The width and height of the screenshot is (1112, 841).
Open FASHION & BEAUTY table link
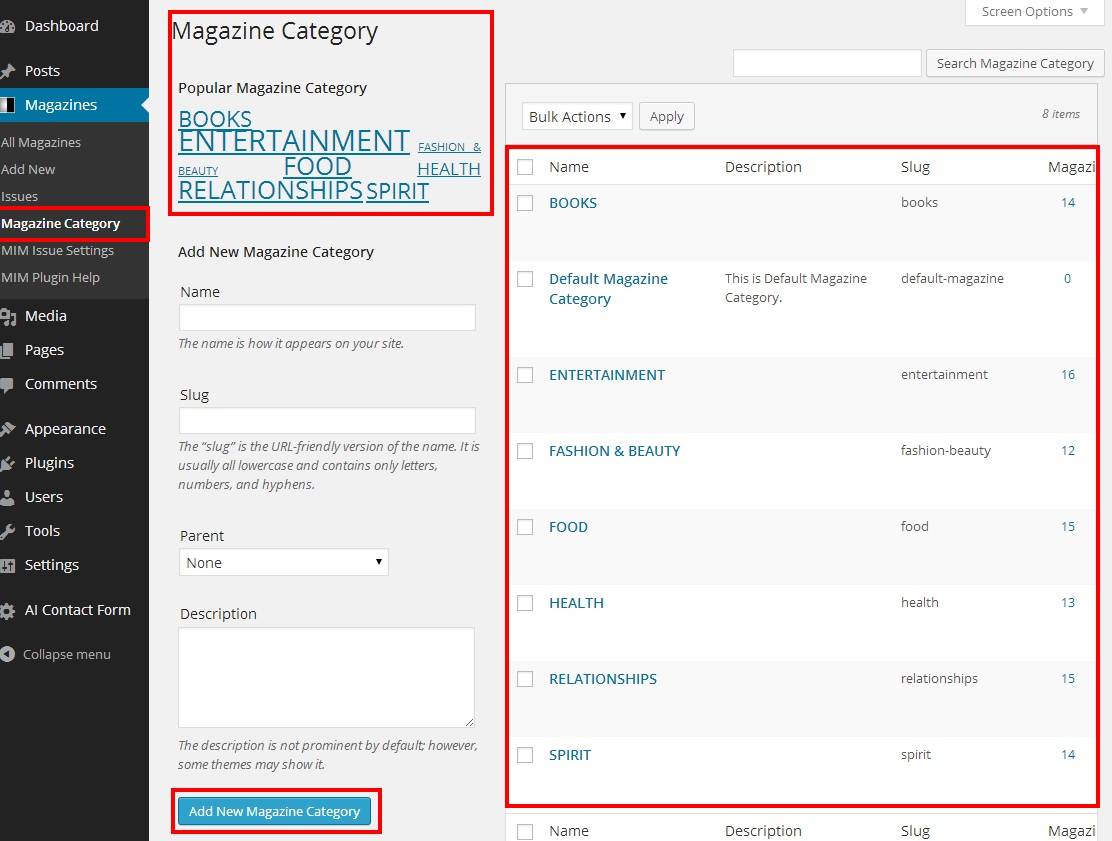click(x=614, y=451)
